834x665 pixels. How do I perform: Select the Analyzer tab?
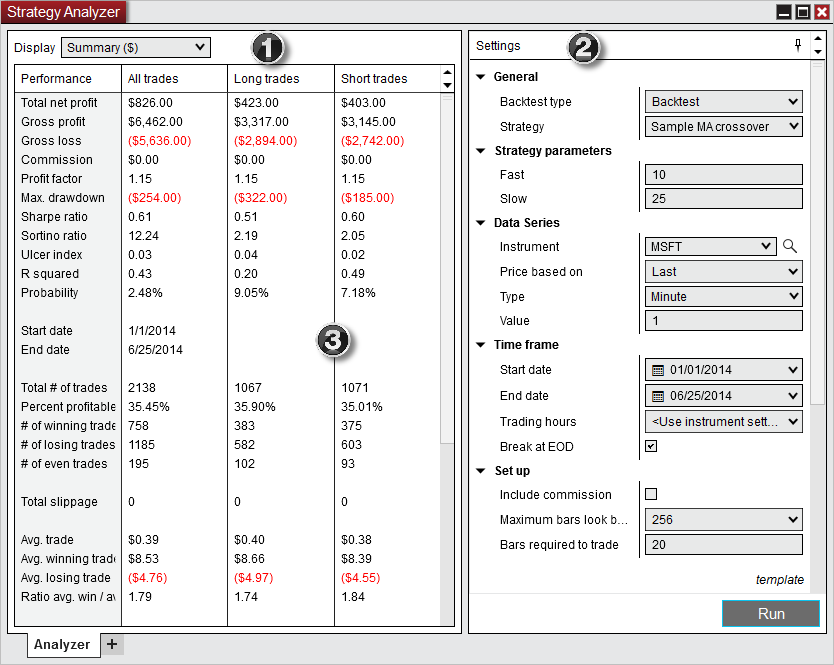click(x=62, y=644)
